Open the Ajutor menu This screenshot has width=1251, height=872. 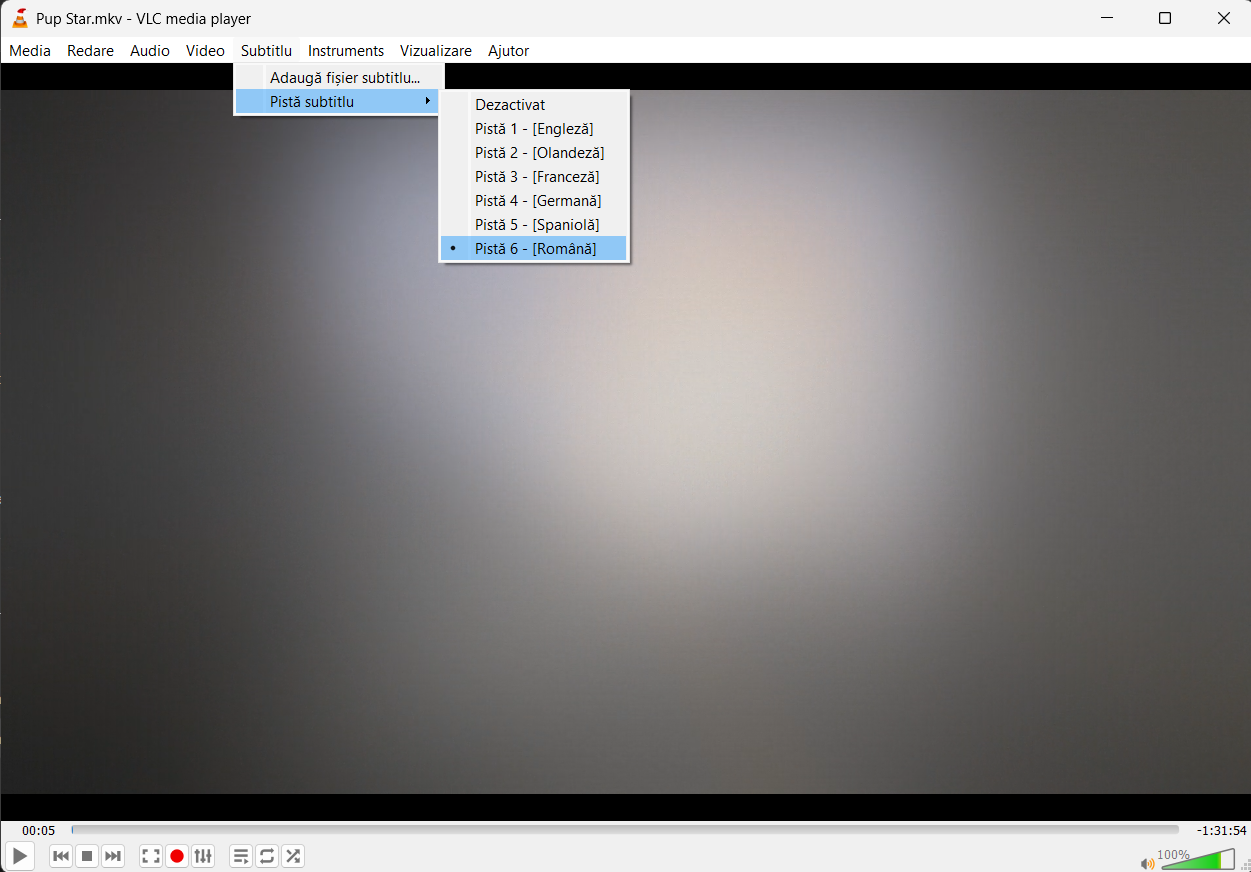point(509,50)
